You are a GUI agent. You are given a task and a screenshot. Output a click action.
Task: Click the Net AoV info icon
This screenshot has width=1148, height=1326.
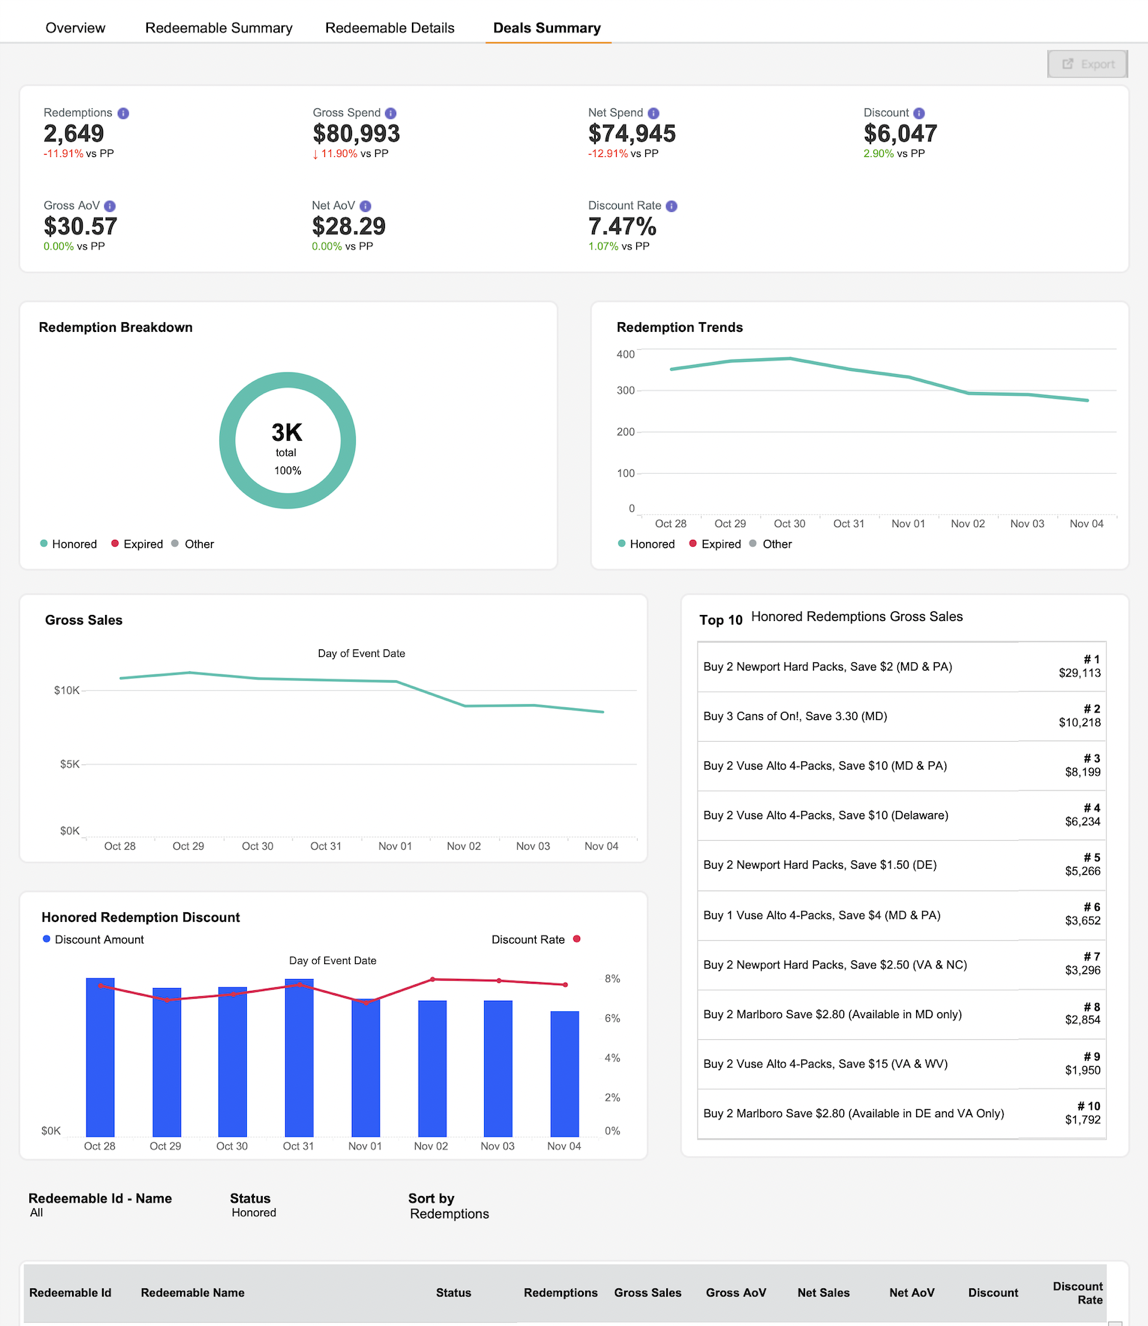[x=365, y=206]
